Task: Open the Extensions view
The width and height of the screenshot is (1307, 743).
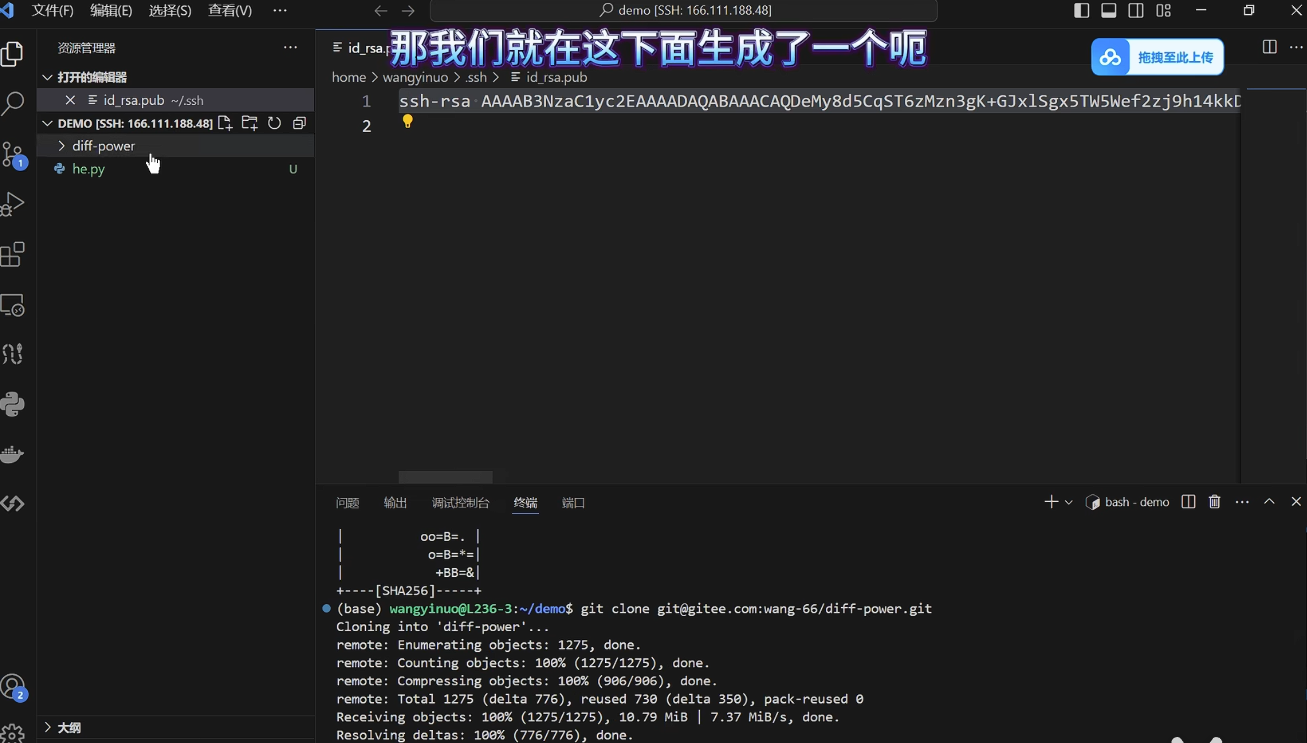Action: (12, 254)
